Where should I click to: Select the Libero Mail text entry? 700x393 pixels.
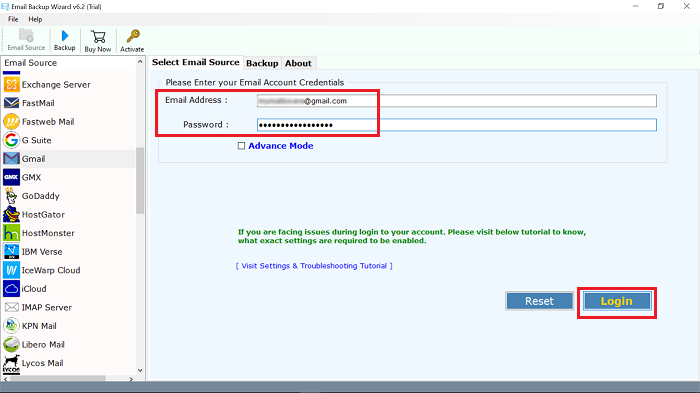43,345
